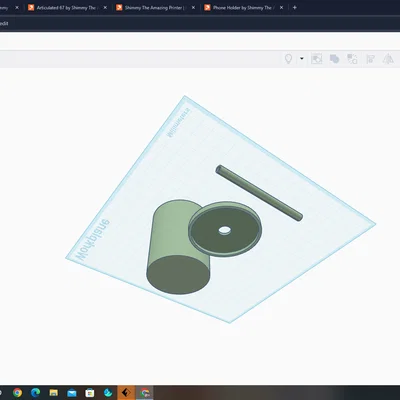This screenshot has height=400, width=400.
Task: Open the teal bird app on the taskbar
Action: tap(108, 393)
